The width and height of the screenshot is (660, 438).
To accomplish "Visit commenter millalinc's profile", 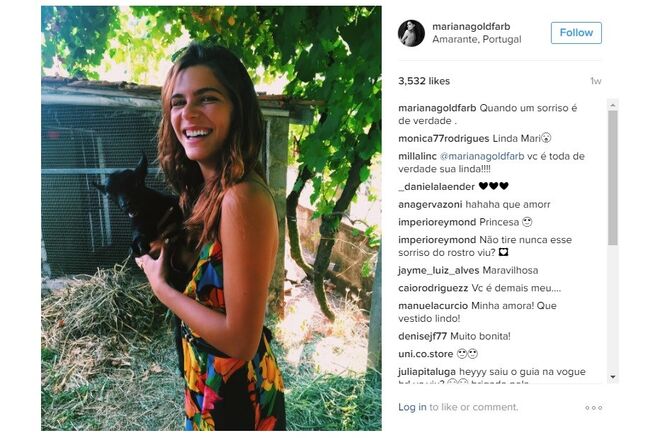I will tap(417, 156).
